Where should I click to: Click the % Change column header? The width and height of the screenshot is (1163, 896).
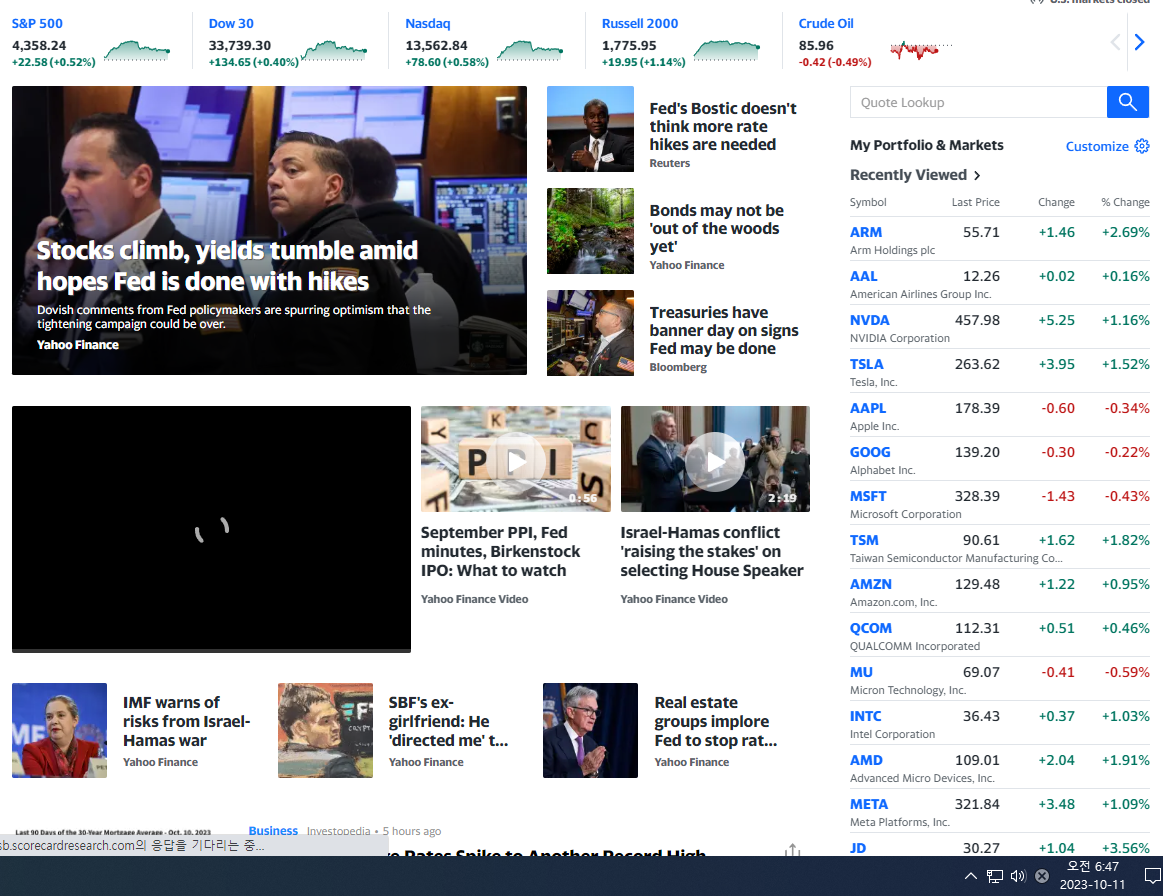[1125, 202]
